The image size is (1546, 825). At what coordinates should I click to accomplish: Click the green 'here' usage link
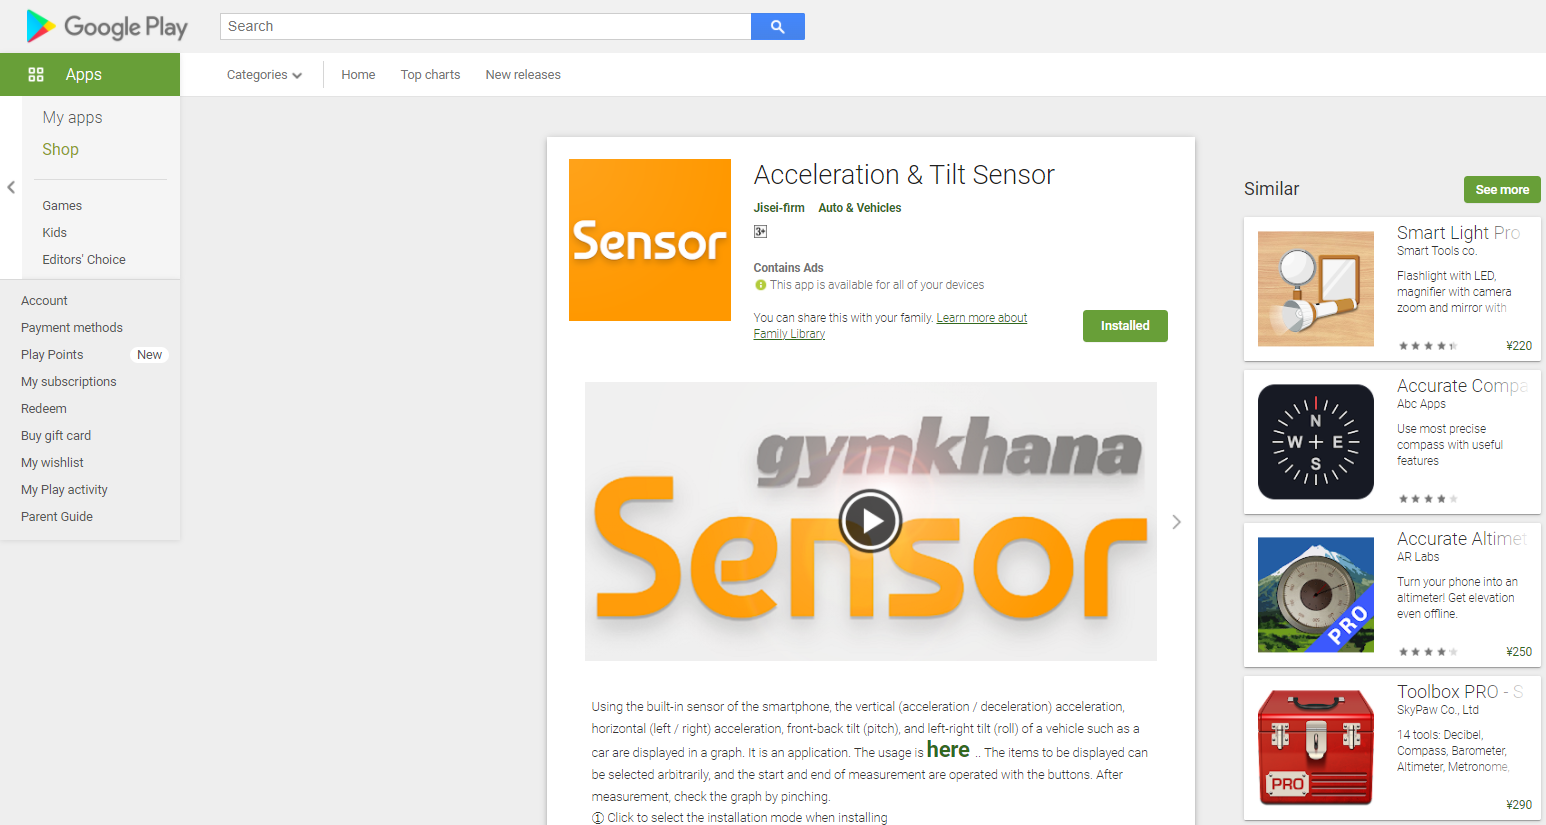(948, 750)
